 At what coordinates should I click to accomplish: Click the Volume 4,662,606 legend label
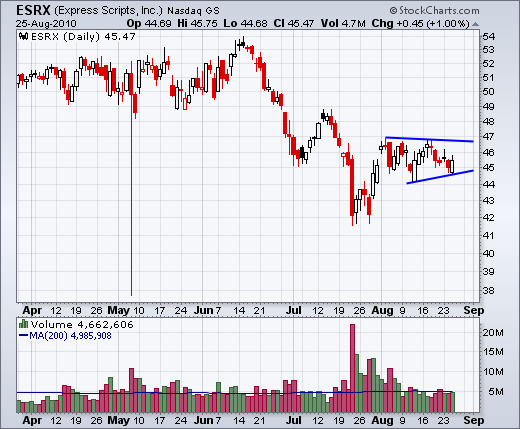(82, 324)
